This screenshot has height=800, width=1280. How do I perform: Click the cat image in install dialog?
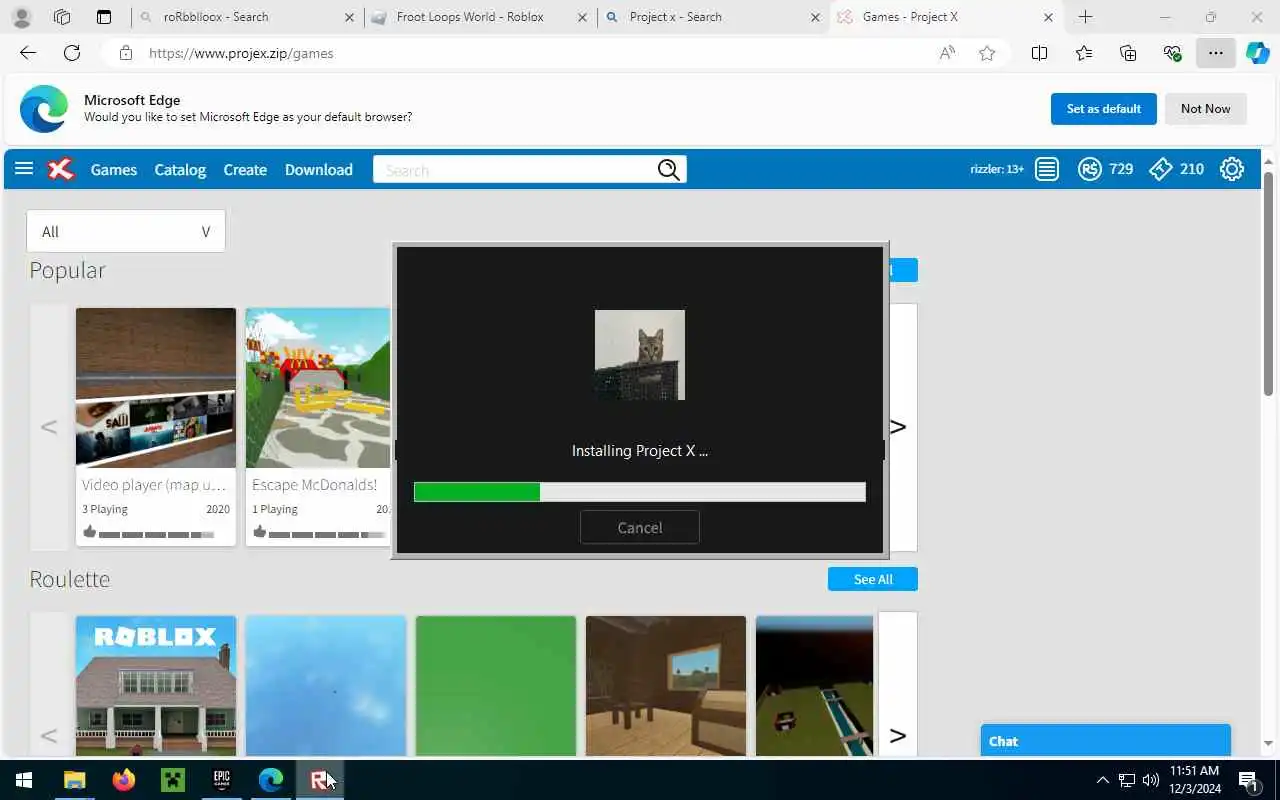point(640,355)
